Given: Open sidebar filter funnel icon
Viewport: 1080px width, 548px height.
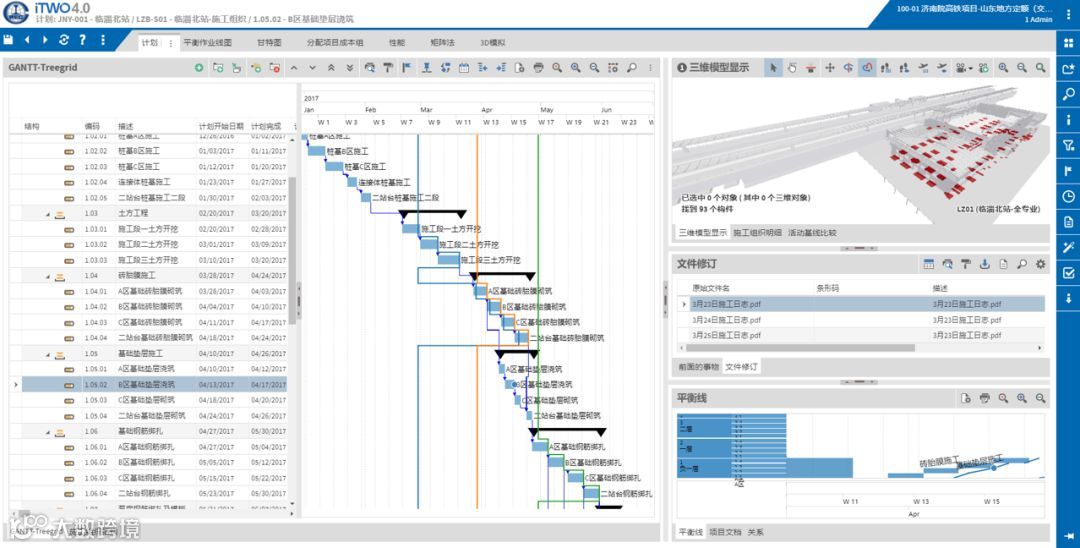Looking at the screenshot, I should pos(1068,145).
